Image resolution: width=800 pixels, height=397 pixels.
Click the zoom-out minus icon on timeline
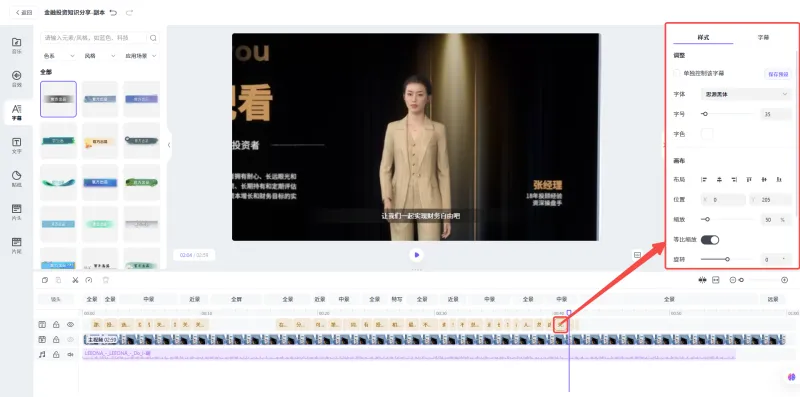coord(733,280)
